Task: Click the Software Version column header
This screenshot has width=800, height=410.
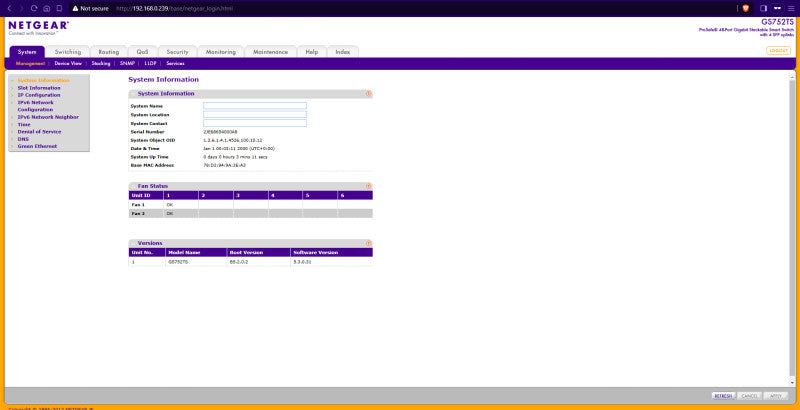Action: [332, 252]
